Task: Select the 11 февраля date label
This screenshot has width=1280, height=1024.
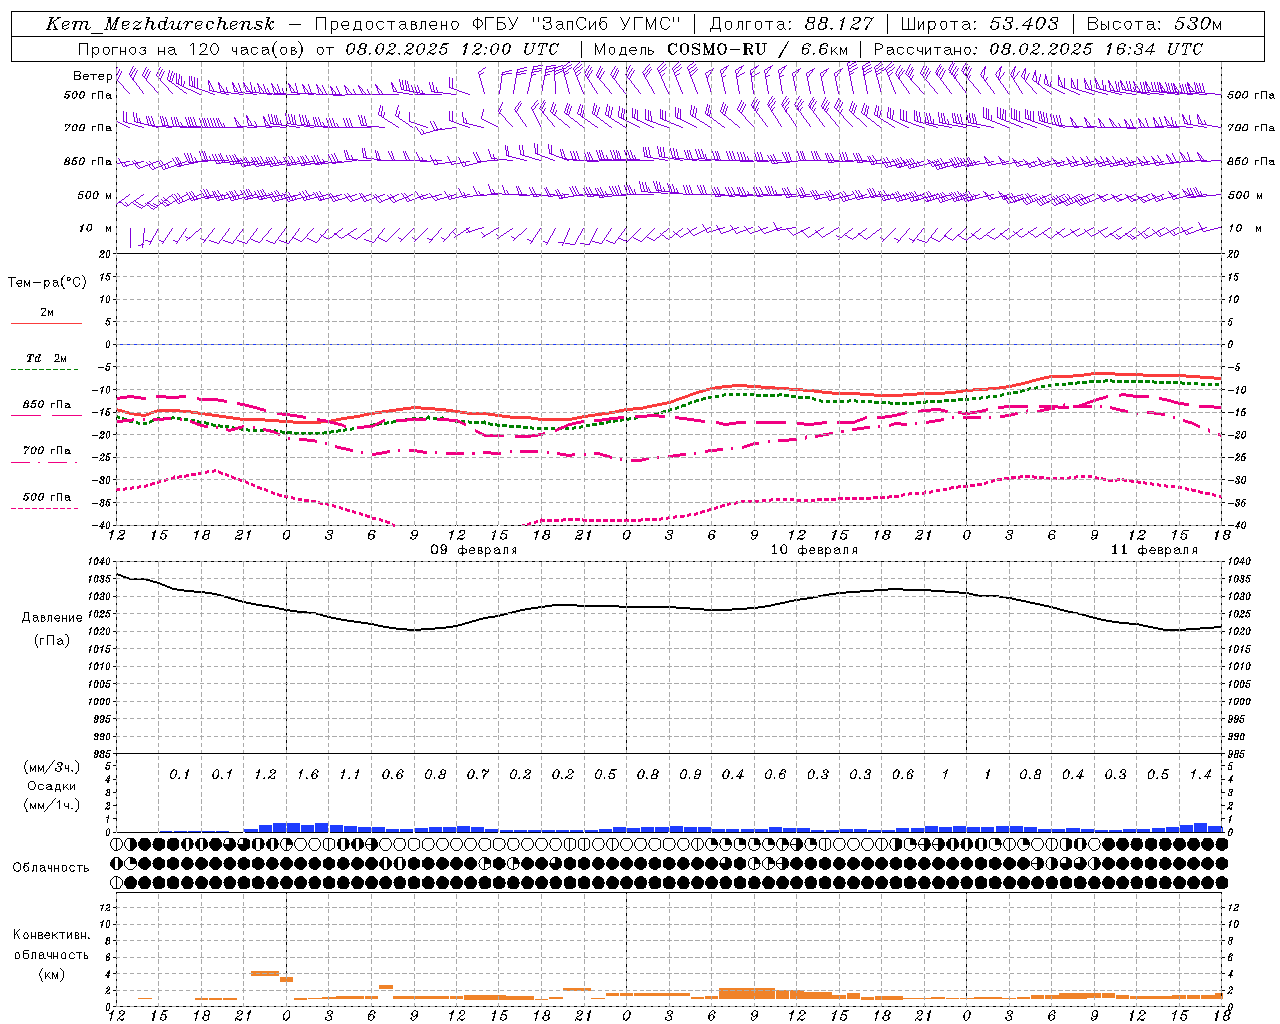Action: pos(1153,550)
